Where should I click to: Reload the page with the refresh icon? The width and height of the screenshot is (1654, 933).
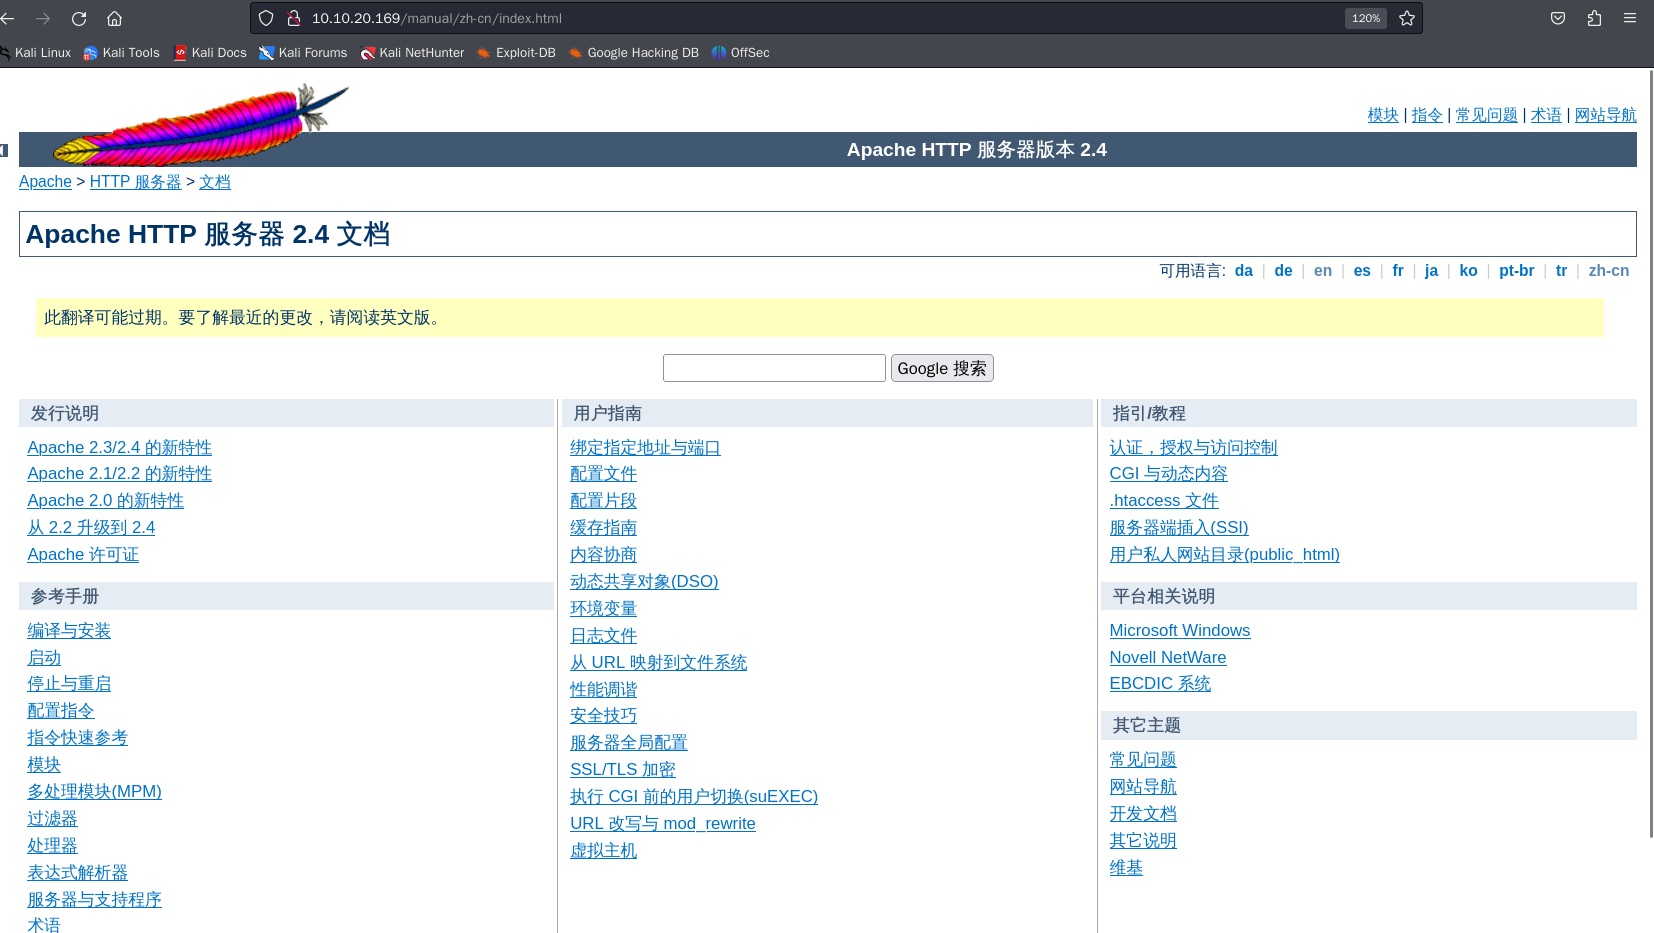pyautogui.click(x=79, y=18)
